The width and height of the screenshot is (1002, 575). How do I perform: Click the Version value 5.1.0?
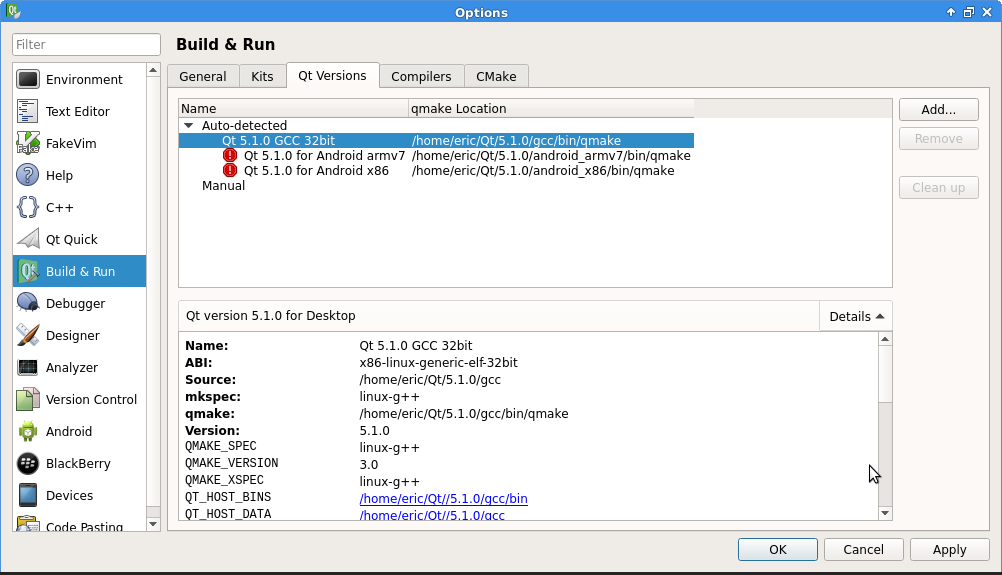coord(374,431)
